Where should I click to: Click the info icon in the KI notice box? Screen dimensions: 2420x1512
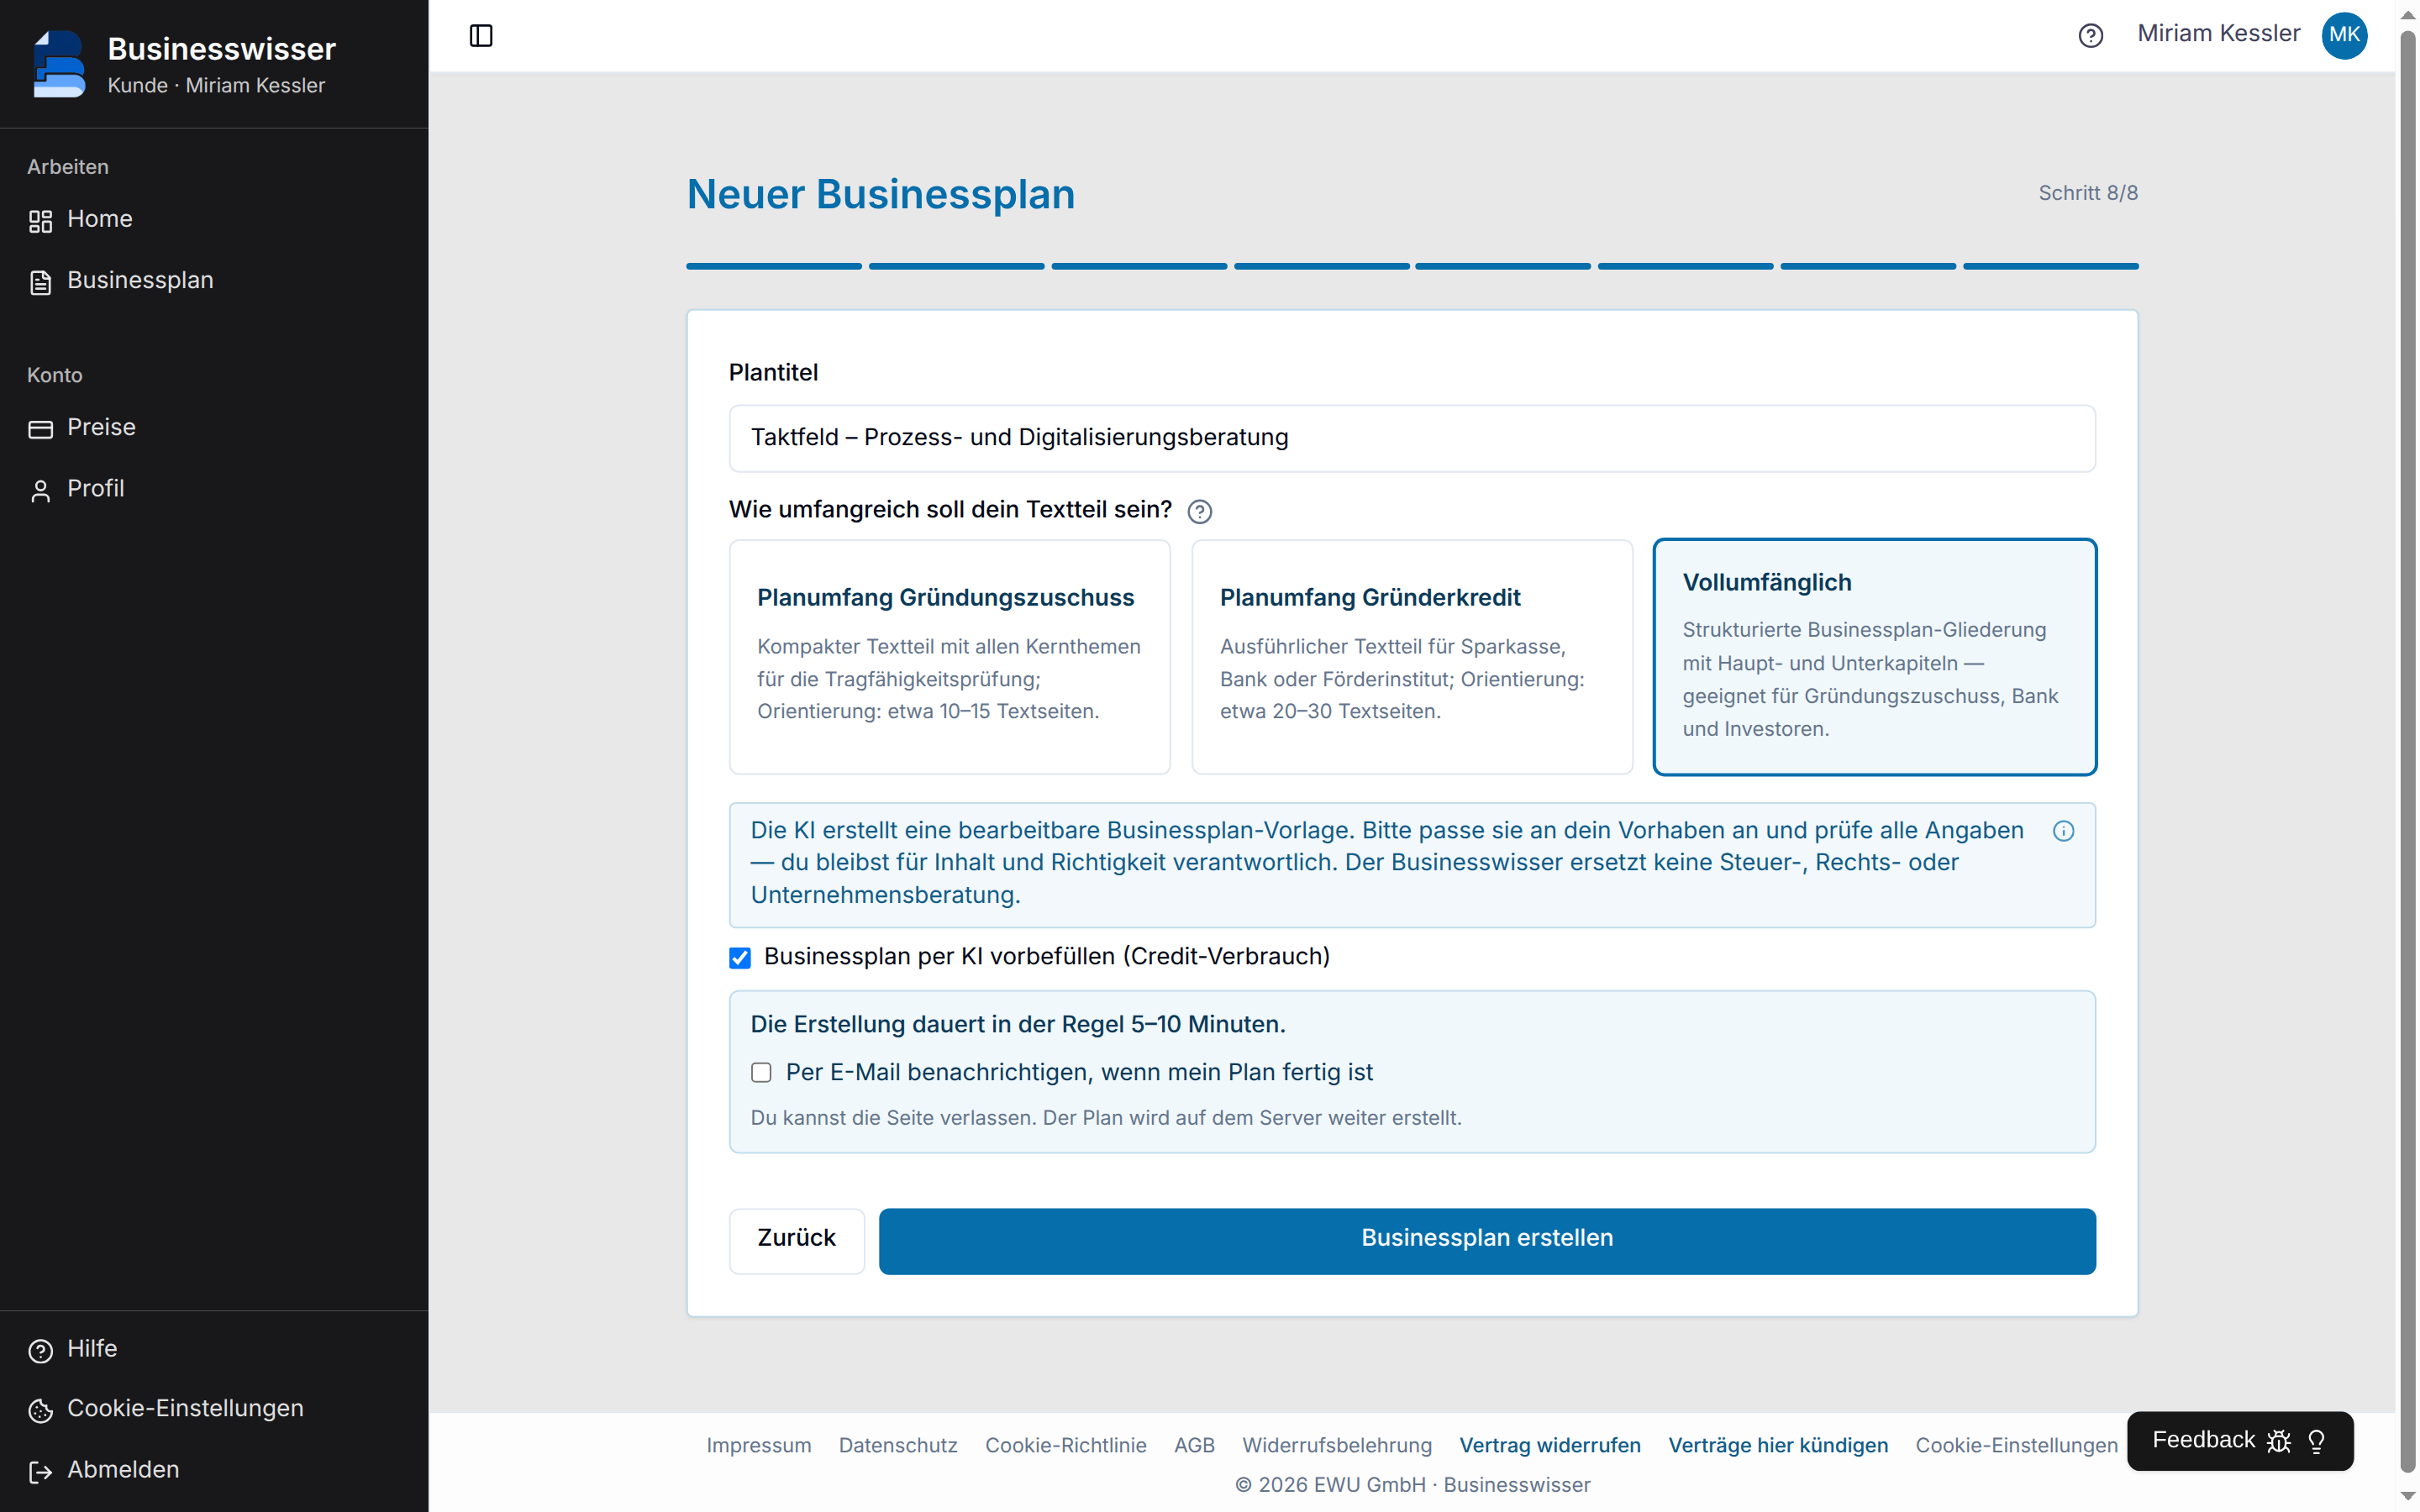click(x=2063, y=831)
